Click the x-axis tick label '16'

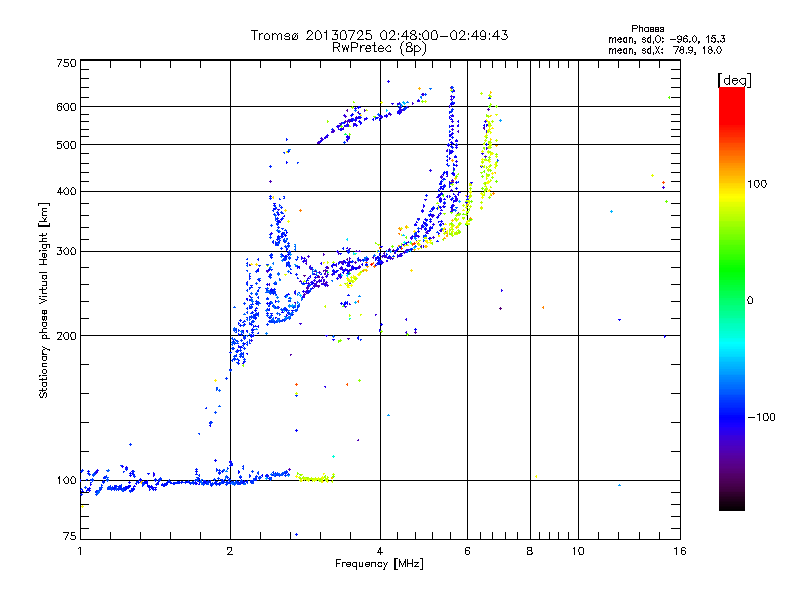tap(680, 551)
